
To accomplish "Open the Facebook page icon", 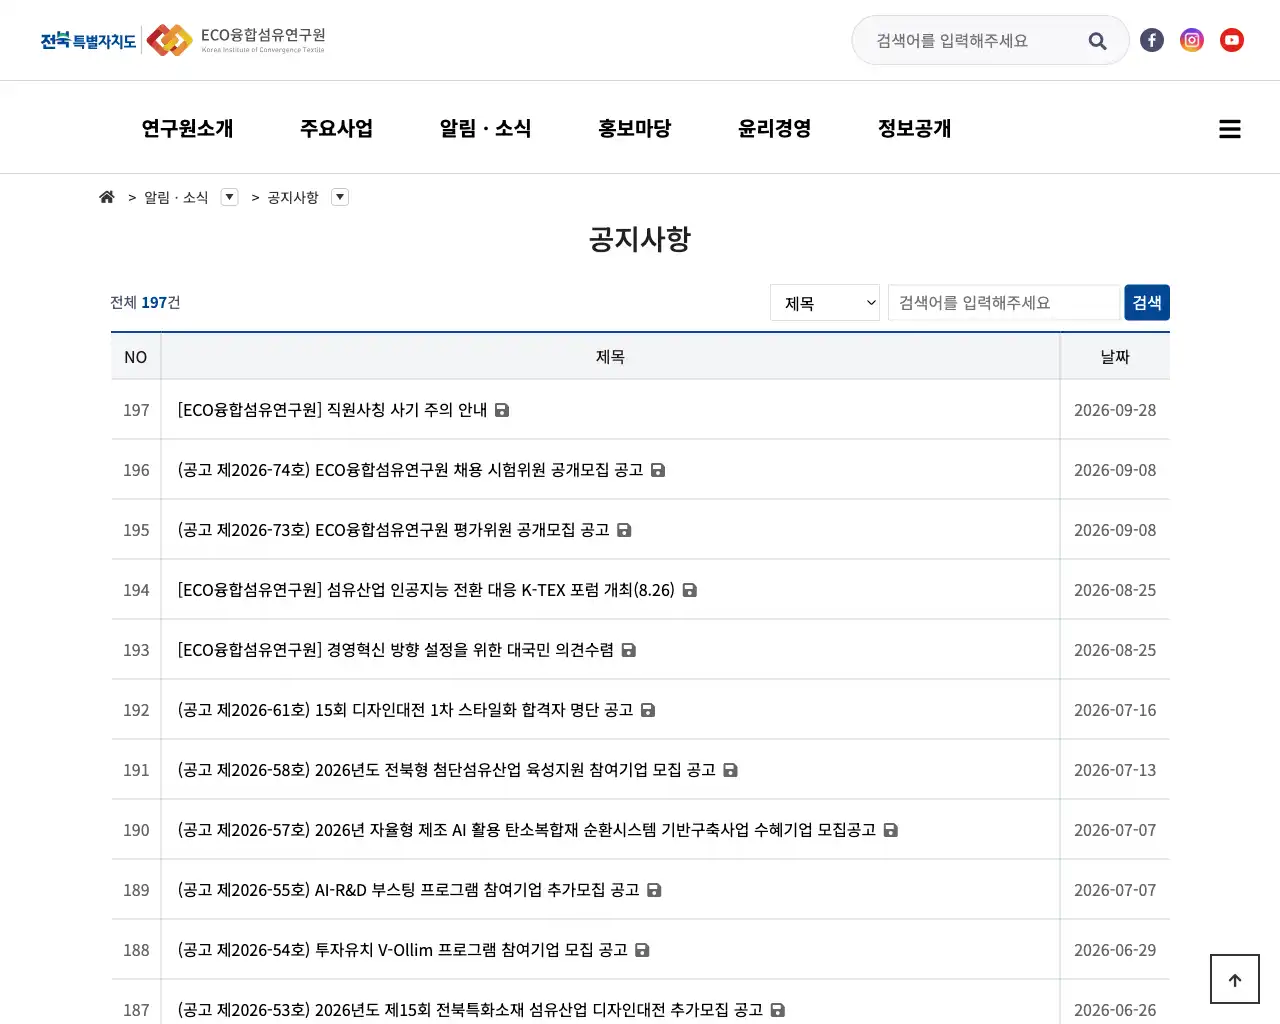I will click(x=1152, y=40).
